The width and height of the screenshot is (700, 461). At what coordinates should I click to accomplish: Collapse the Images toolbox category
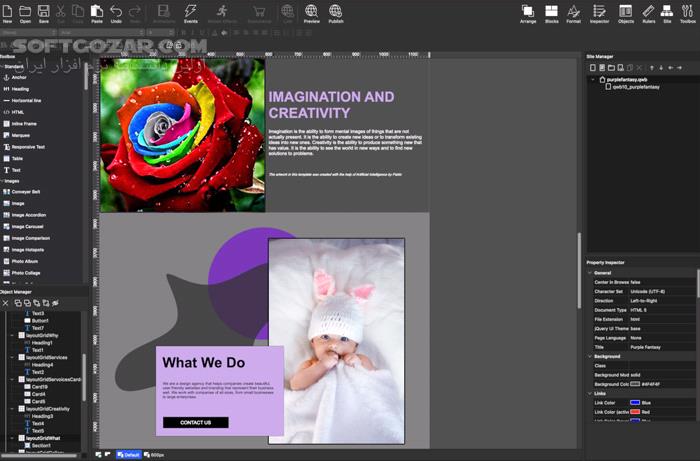click(x=2, y=182)
